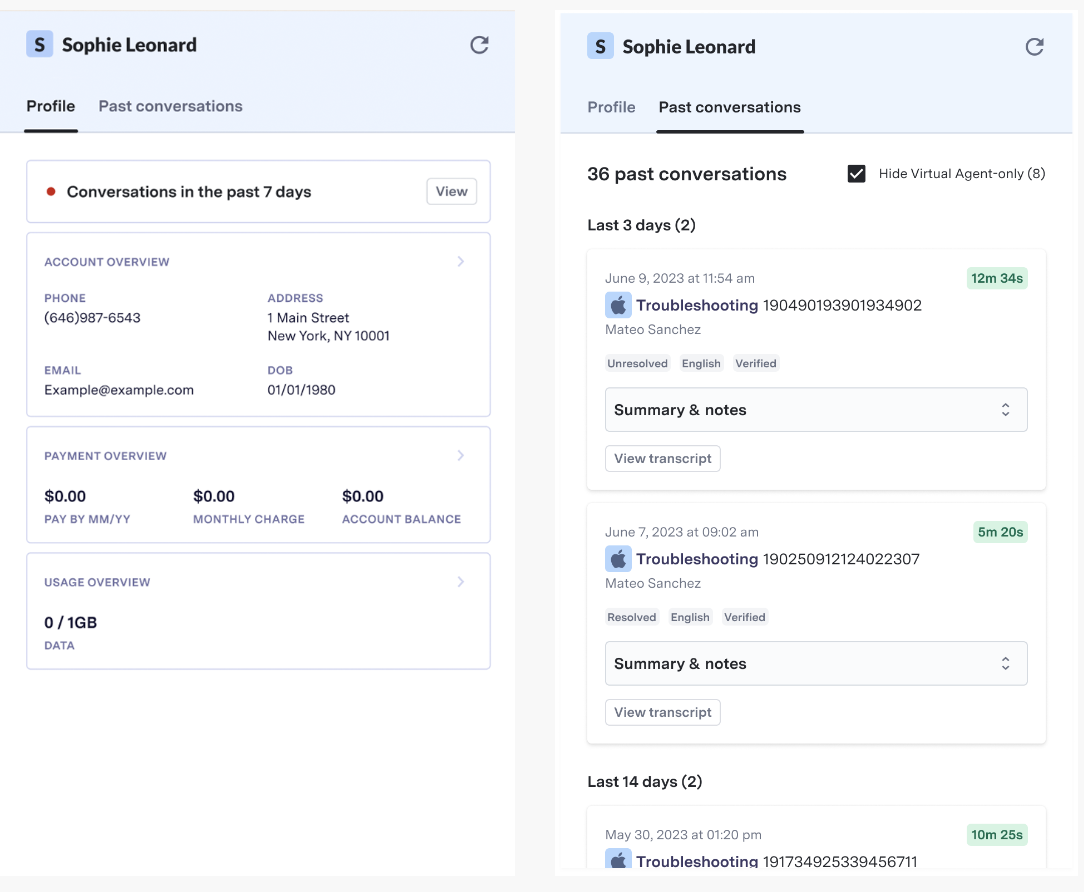Viewport: 1084px width, 892px height.
Task: Click red dot beside past 7 days conversations
Action: point(51,192)
